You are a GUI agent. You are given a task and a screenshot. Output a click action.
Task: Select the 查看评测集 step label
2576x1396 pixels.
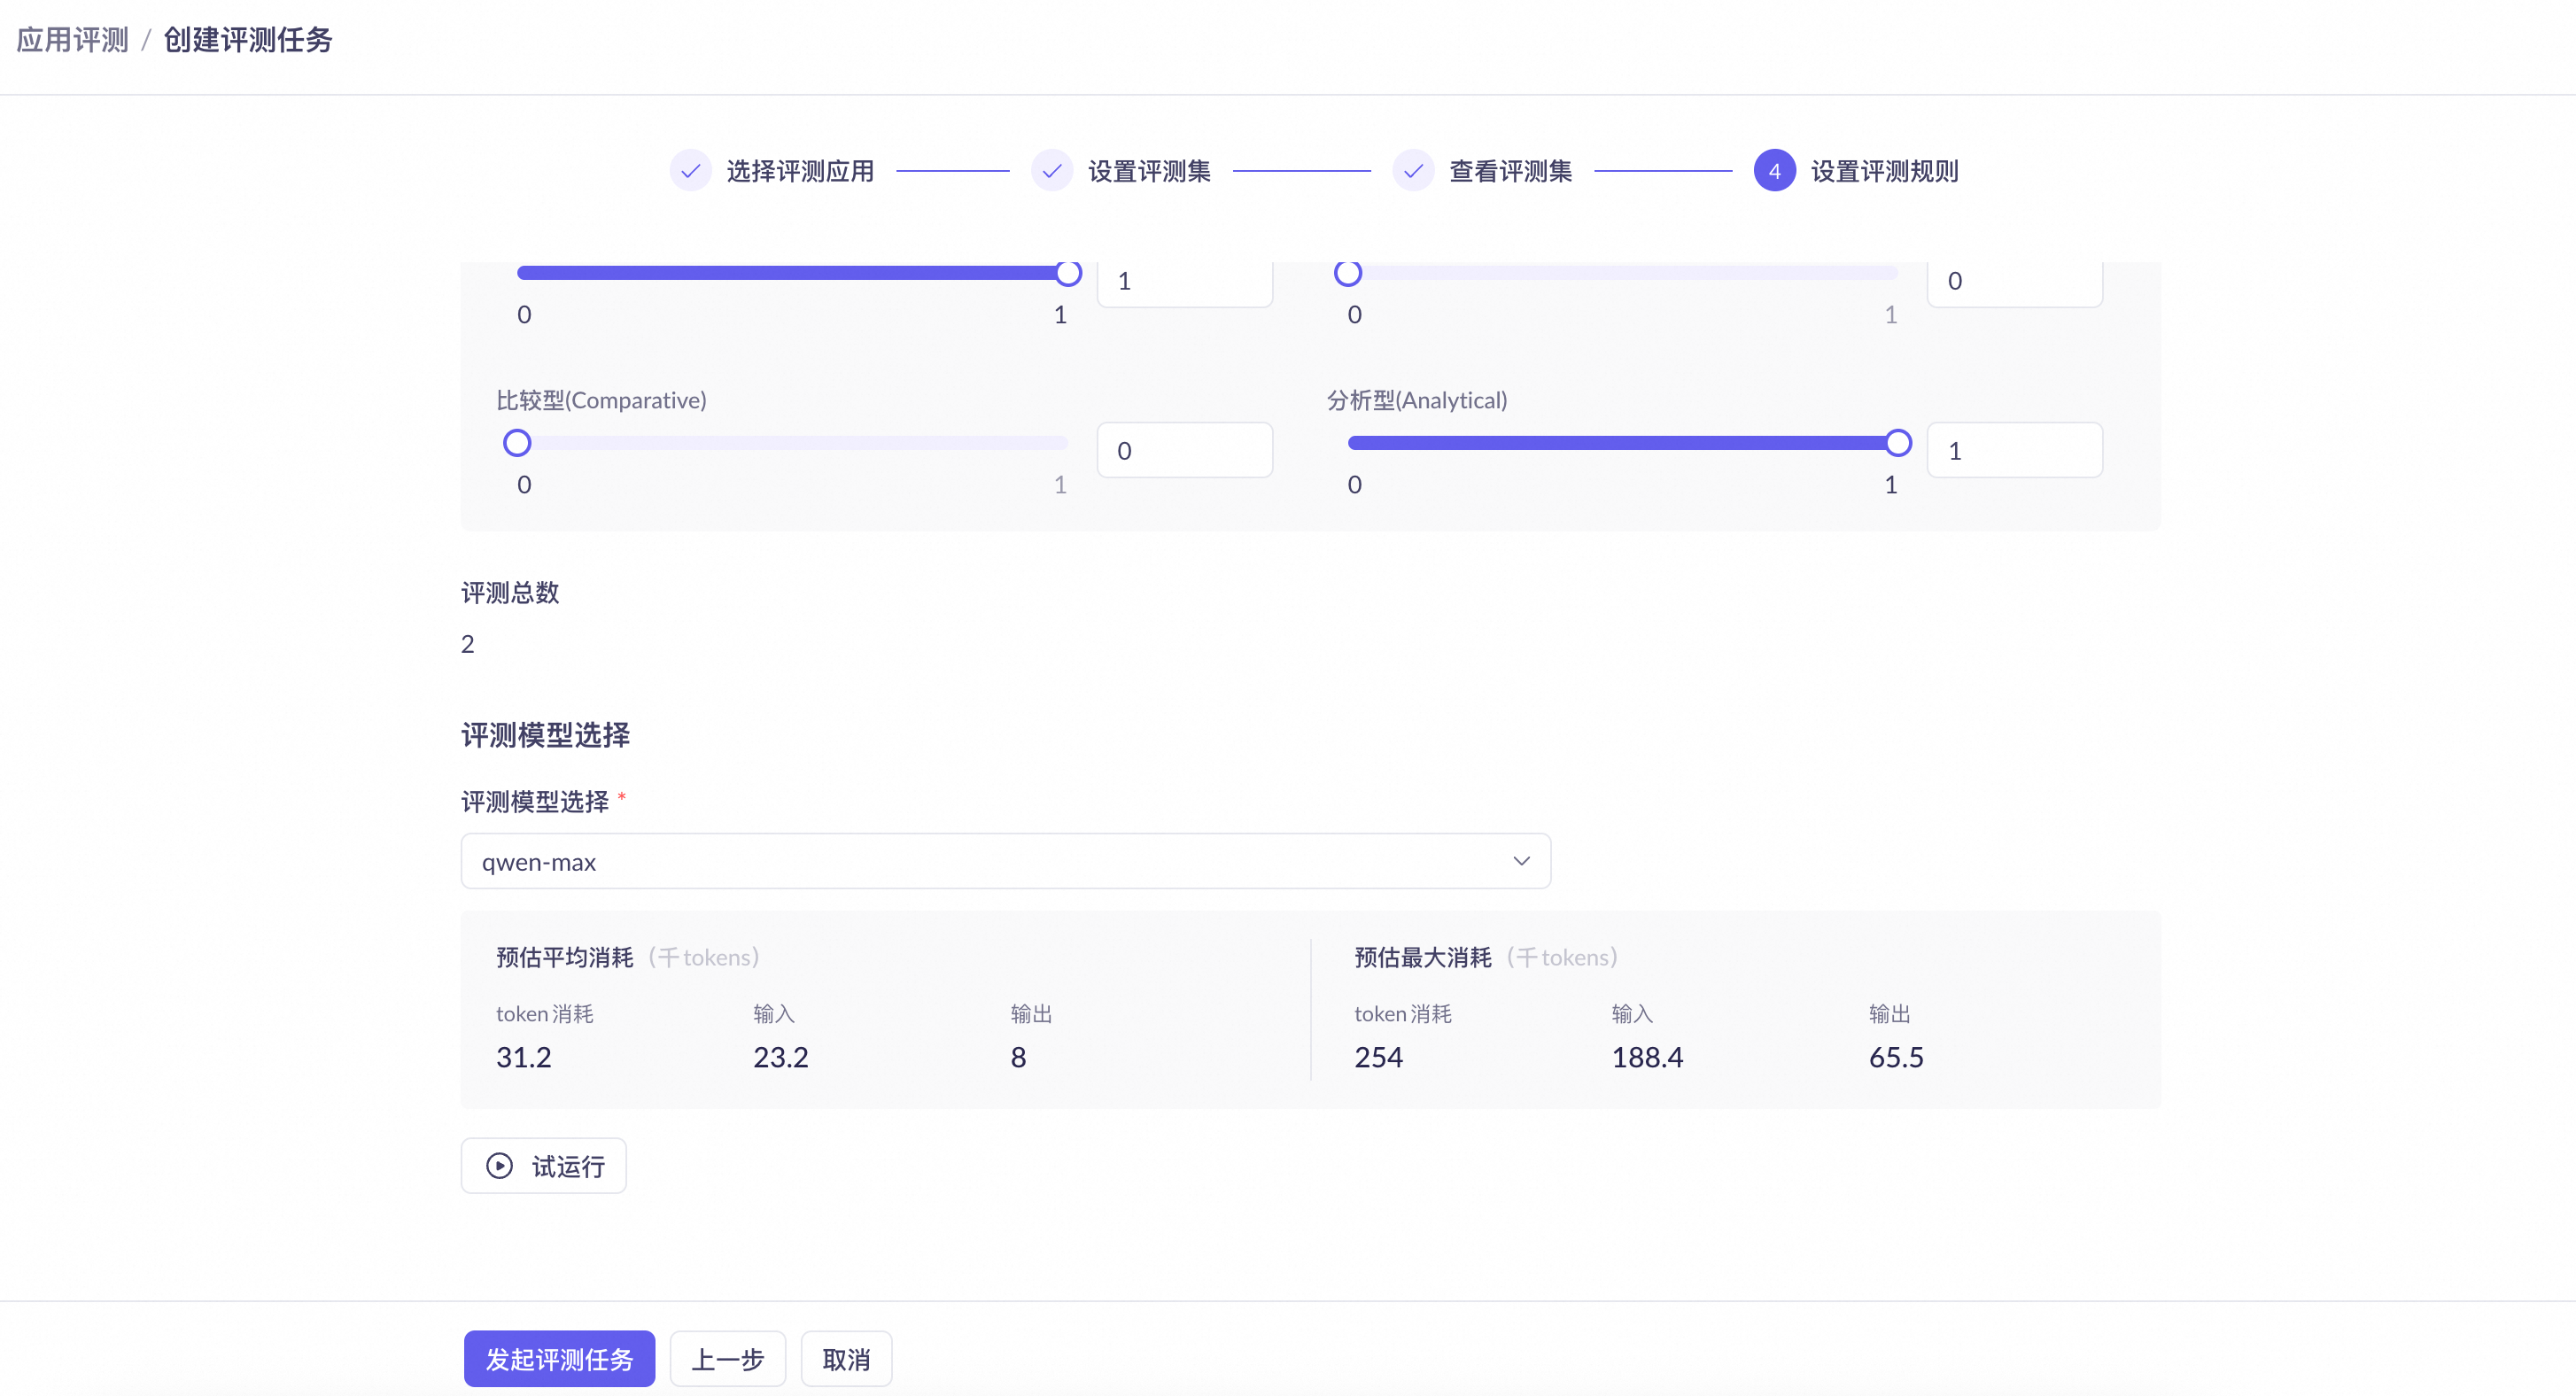click(x=1510, y=171)
